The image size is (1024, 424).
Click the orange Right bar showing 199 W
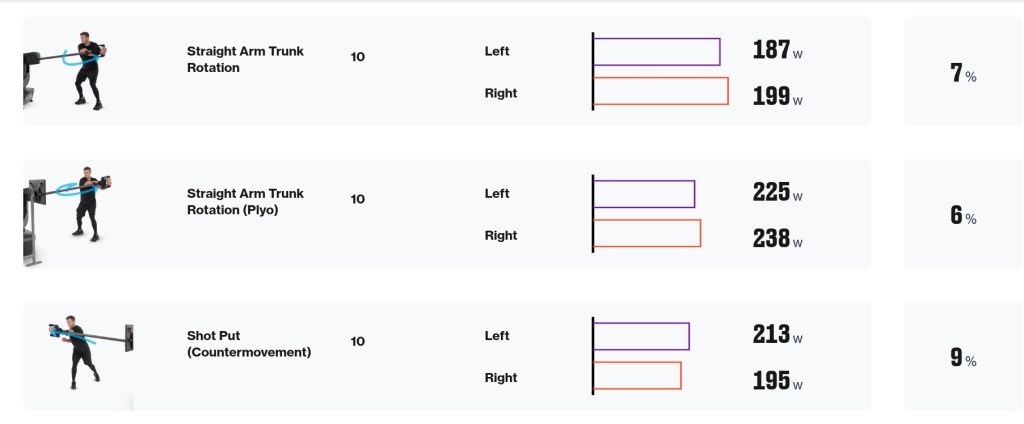(x=661, y=91)
